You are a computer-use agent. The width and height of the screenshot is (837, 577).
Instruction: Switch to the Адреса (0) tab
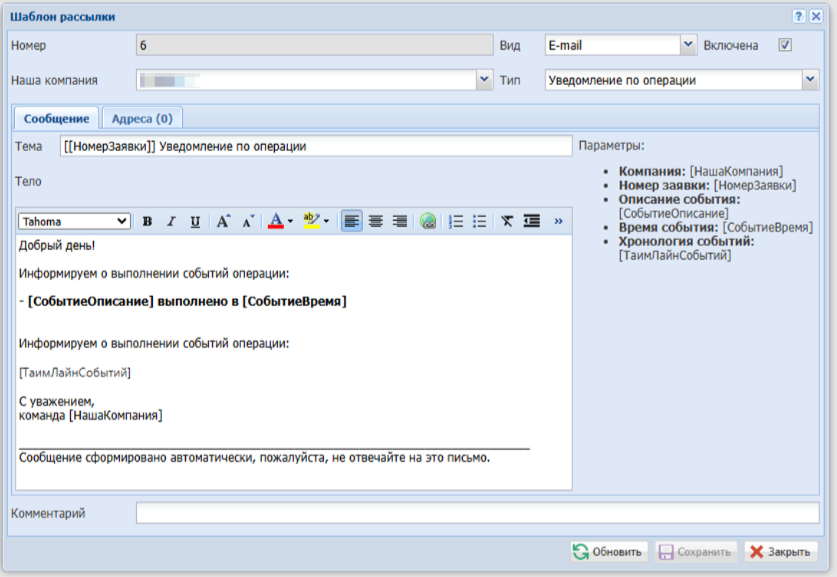142,118
